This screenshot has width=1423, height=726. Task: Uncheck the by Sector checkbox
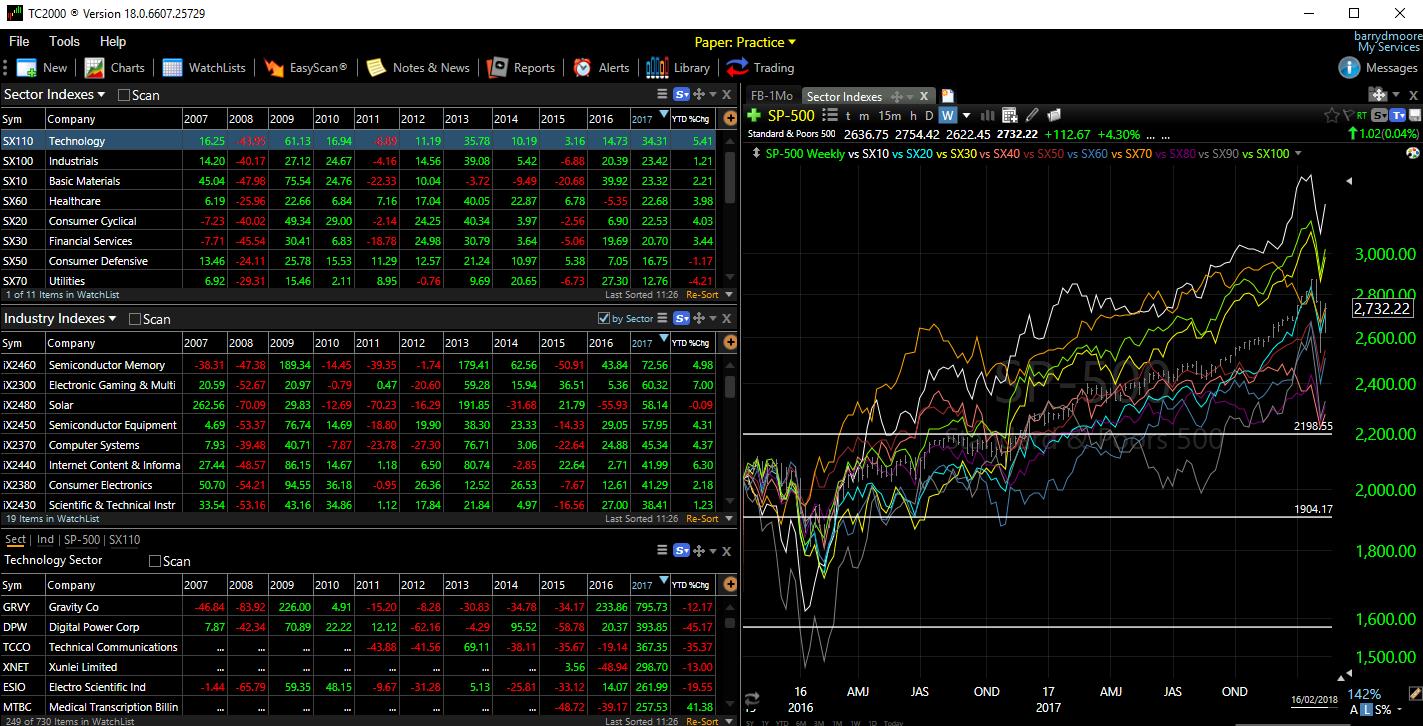click(603, 318)
